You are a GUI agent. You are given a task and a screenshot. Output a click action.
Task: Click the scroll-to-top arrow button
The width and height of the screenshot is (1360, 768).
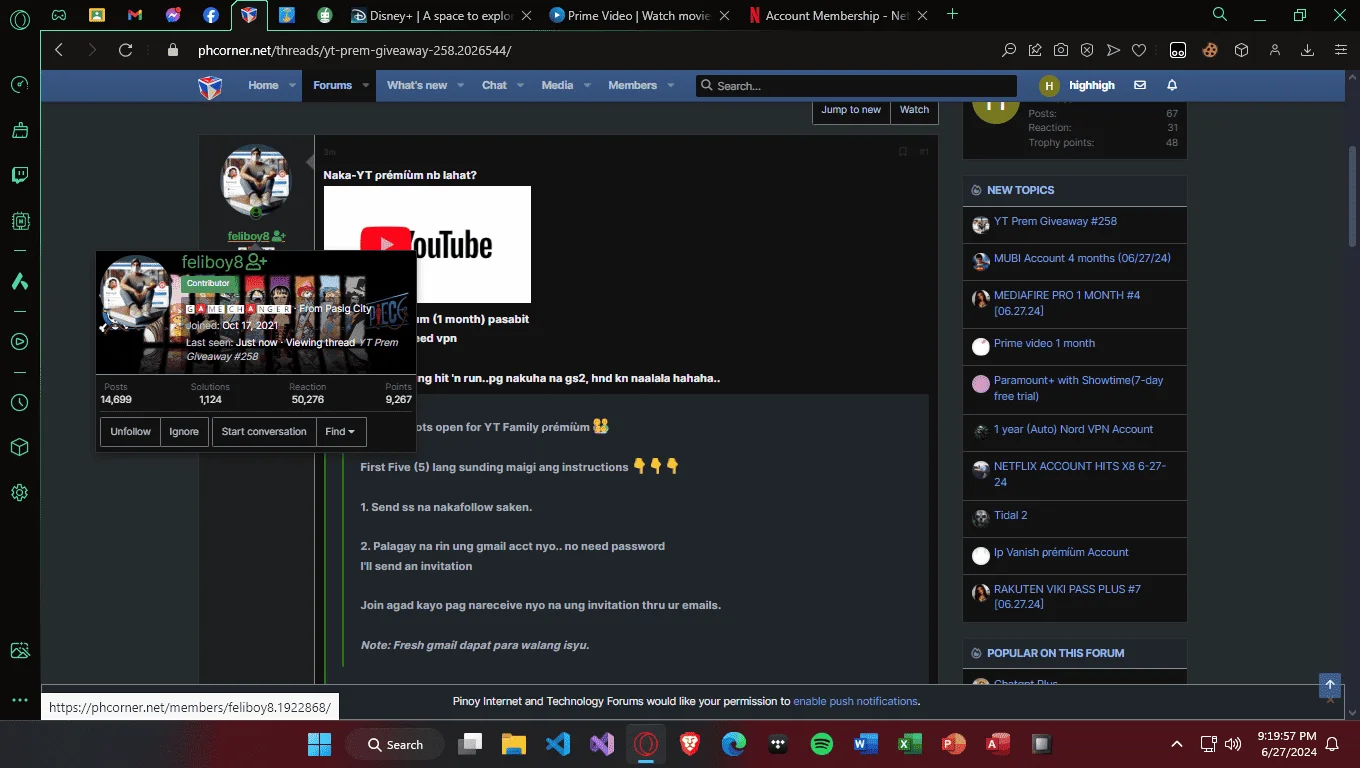coord(1329,685)
